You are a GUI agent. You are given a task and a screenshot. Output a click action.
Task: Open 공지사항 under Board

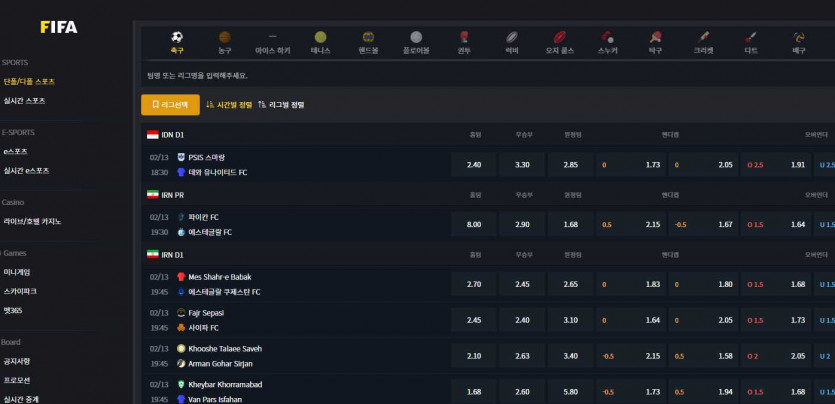(x=17, y=361)
